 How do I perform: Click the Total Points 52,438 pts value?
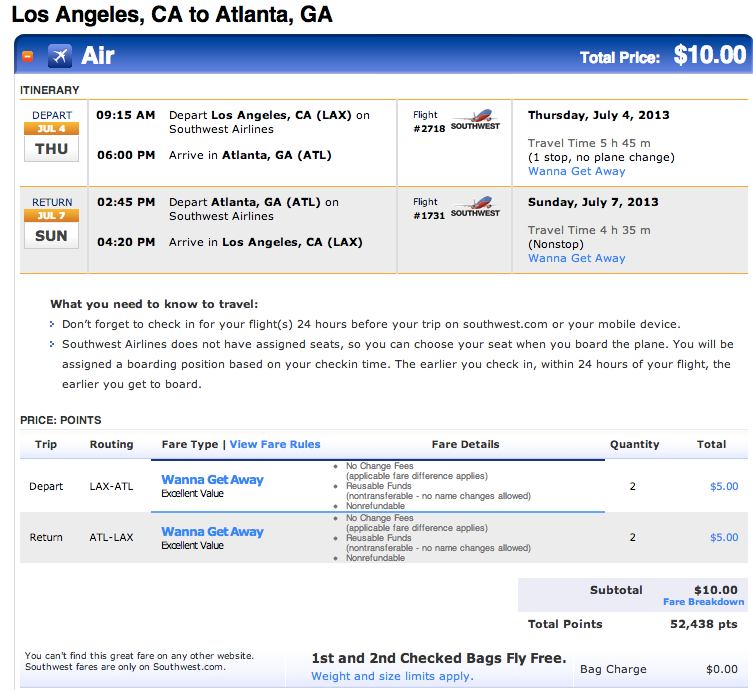pos(703,624)
